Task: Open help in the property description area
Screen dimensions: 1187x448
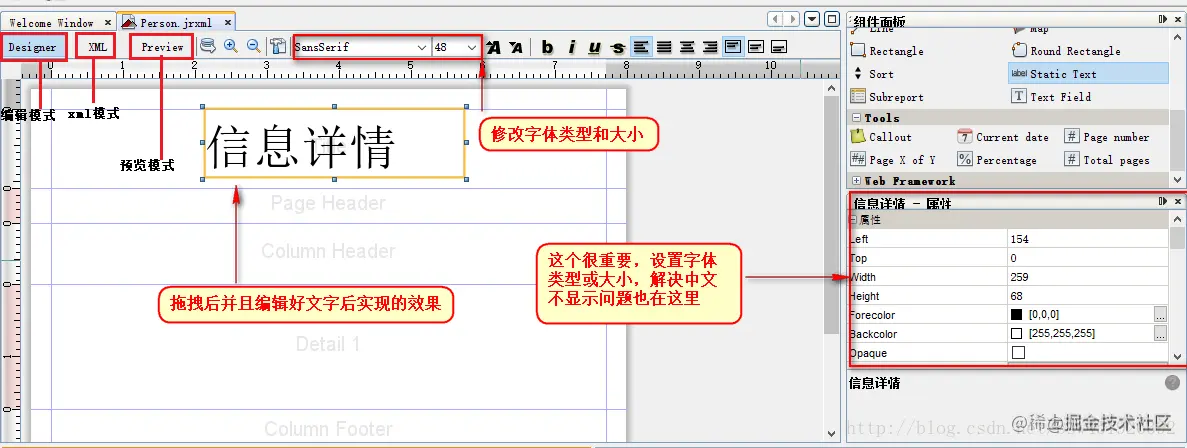Action: [1172, 383]
